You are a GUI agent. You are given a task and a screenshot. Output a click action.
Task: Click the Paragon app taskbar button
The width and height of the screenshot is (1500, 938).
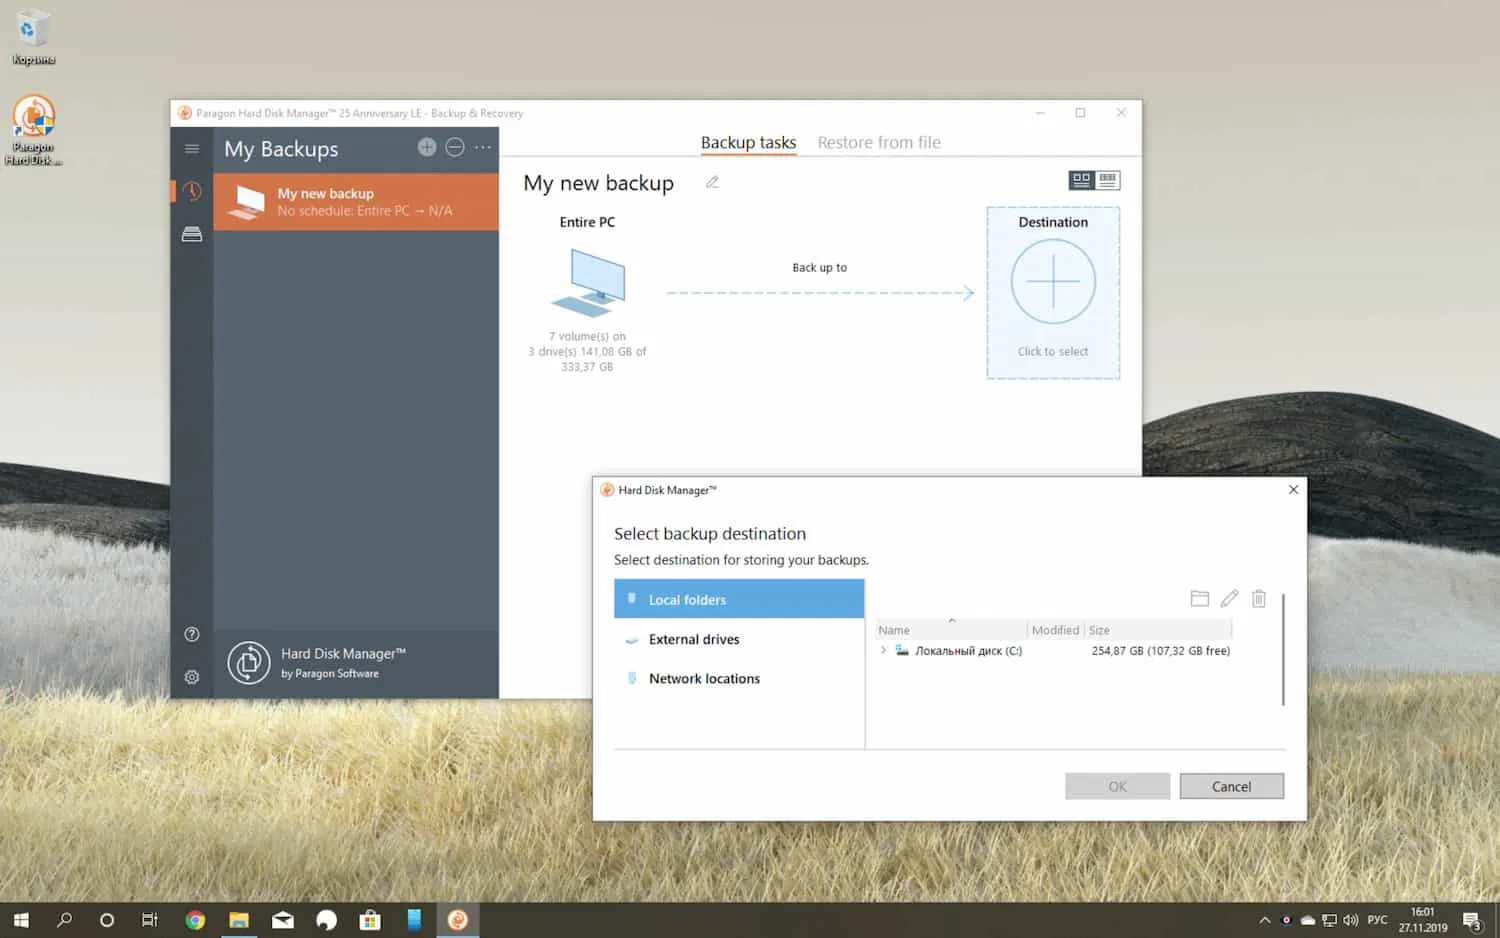point(458,920)
